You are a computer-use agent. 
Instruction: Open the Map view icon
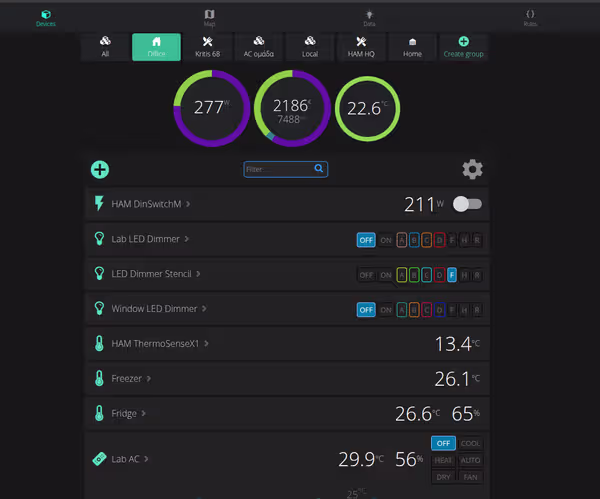(209, 15)
